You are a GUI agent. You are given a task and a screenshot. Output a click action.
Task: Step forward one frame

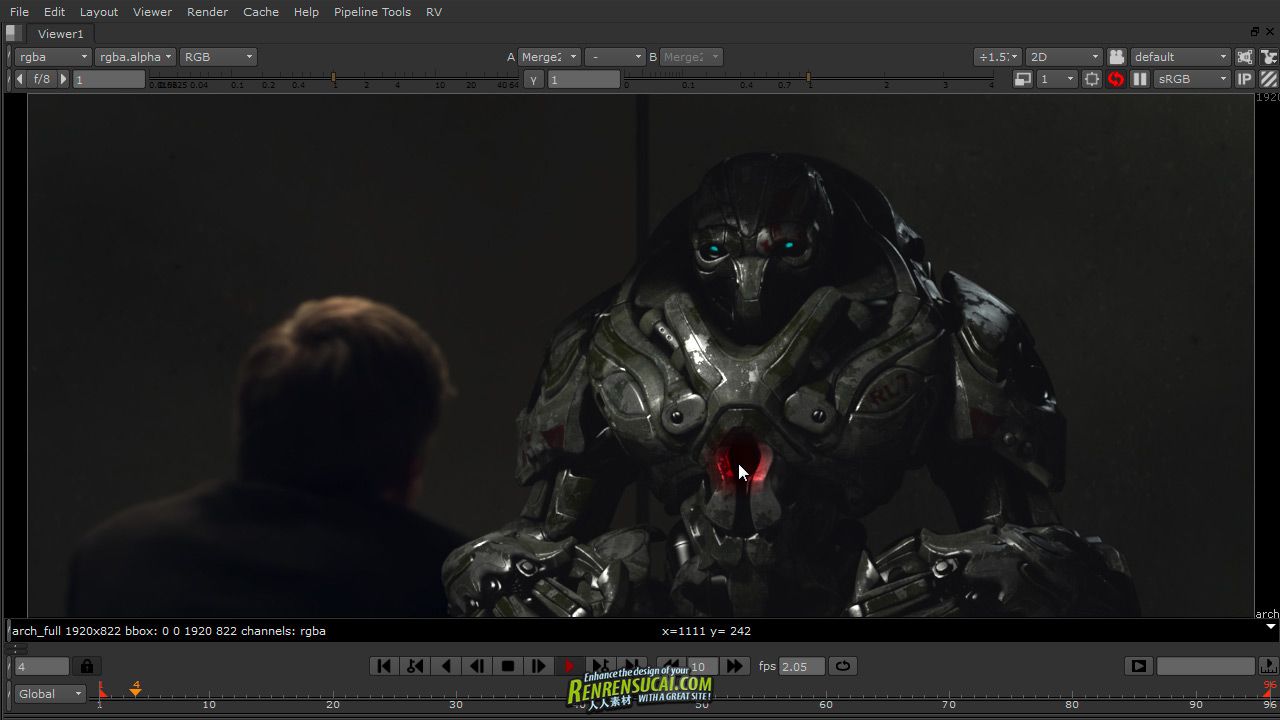(x=539, y=666)
